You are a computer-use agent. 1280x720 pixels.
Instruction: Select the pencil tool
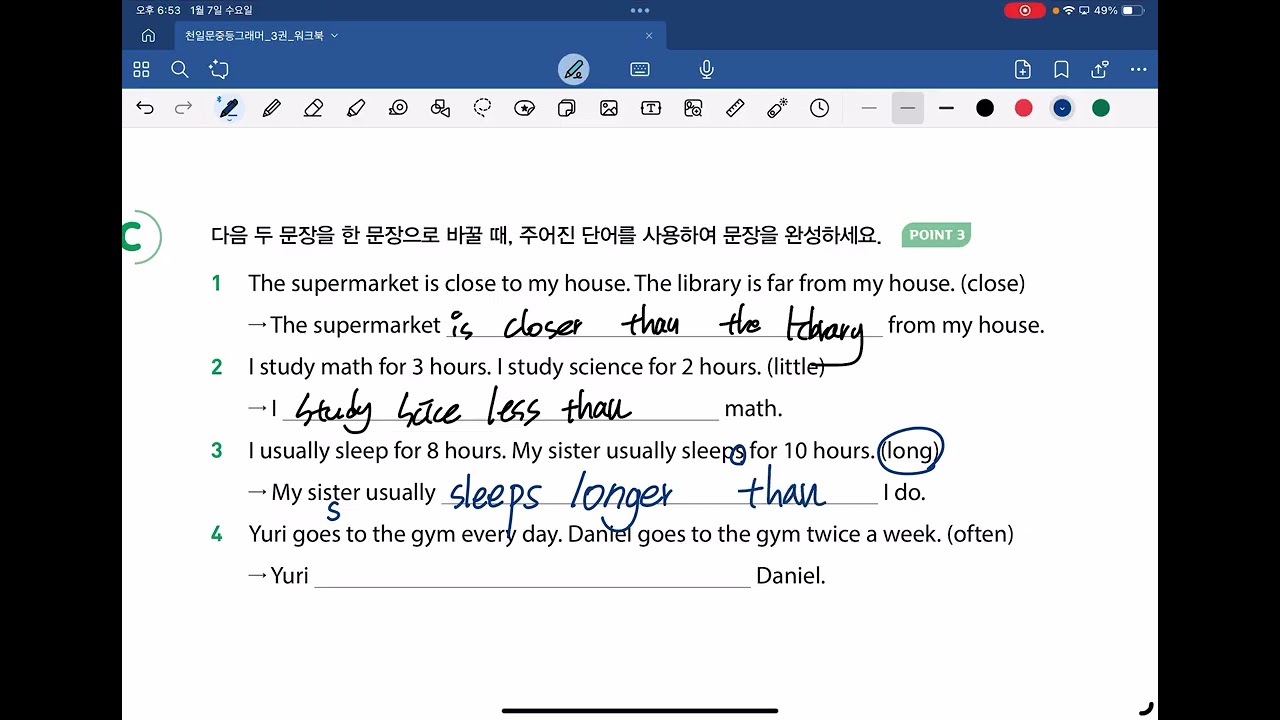coord(271,108)
